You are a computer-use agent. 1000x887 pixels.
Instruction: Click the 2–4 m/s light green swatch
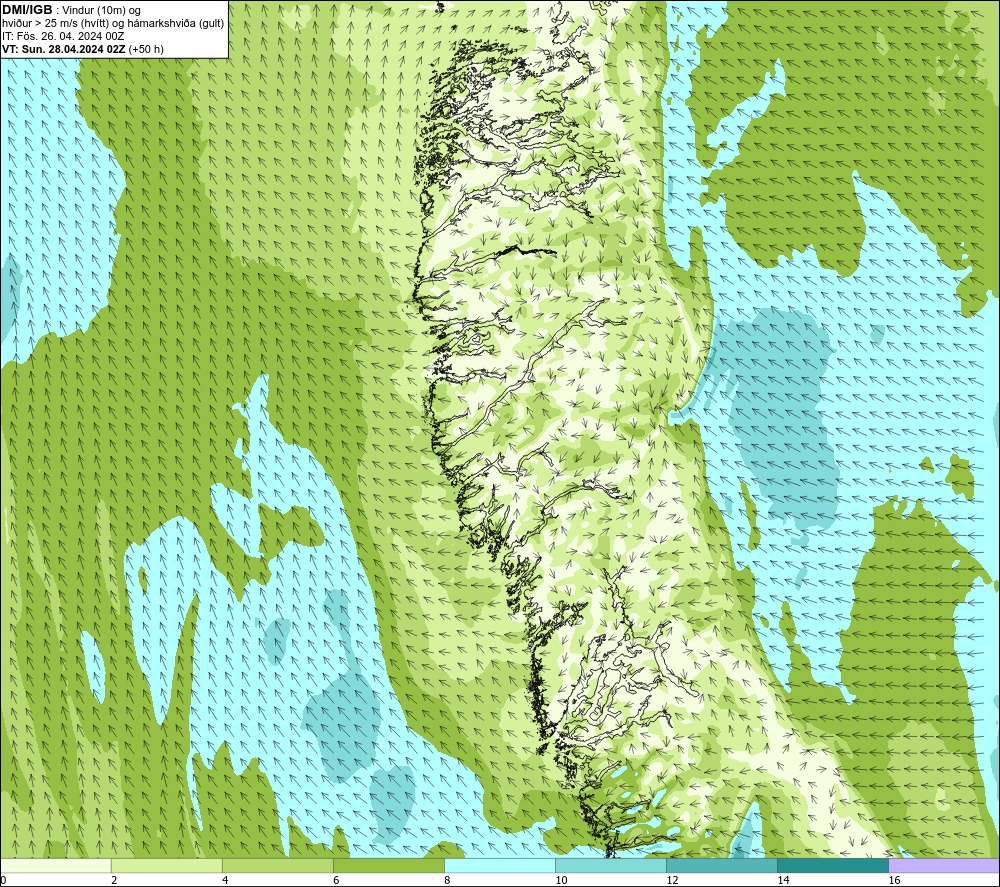point(167,865)
